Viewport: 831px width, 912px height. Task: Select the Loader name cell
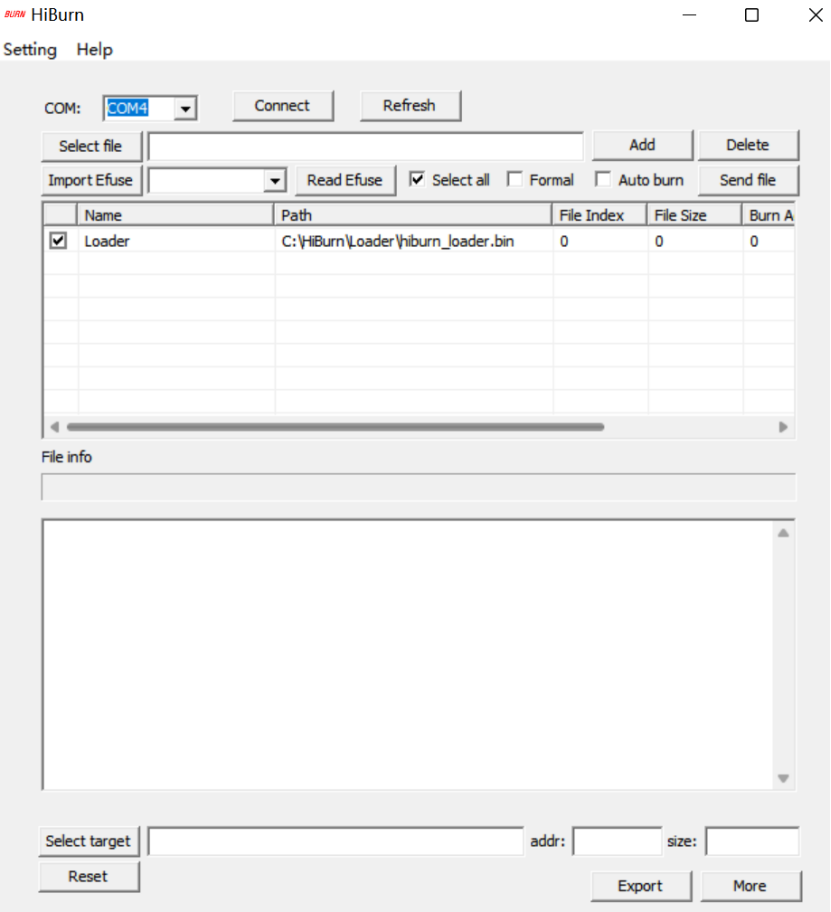176,241
